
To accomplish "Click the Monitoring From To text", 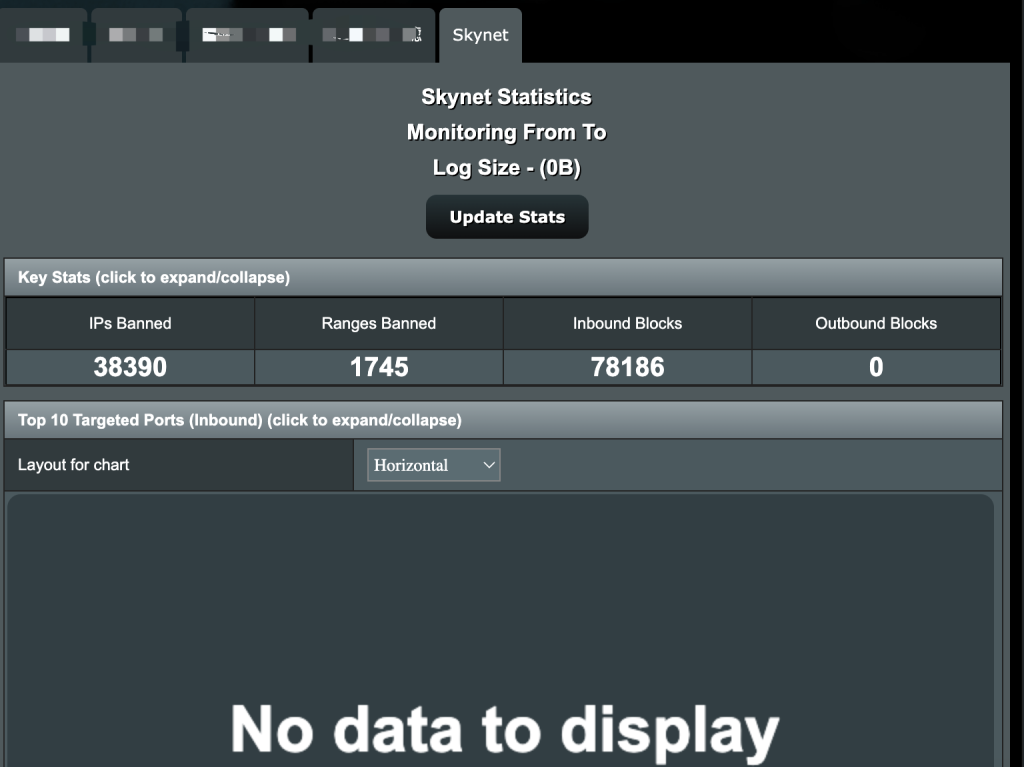I will pos(507,132).
